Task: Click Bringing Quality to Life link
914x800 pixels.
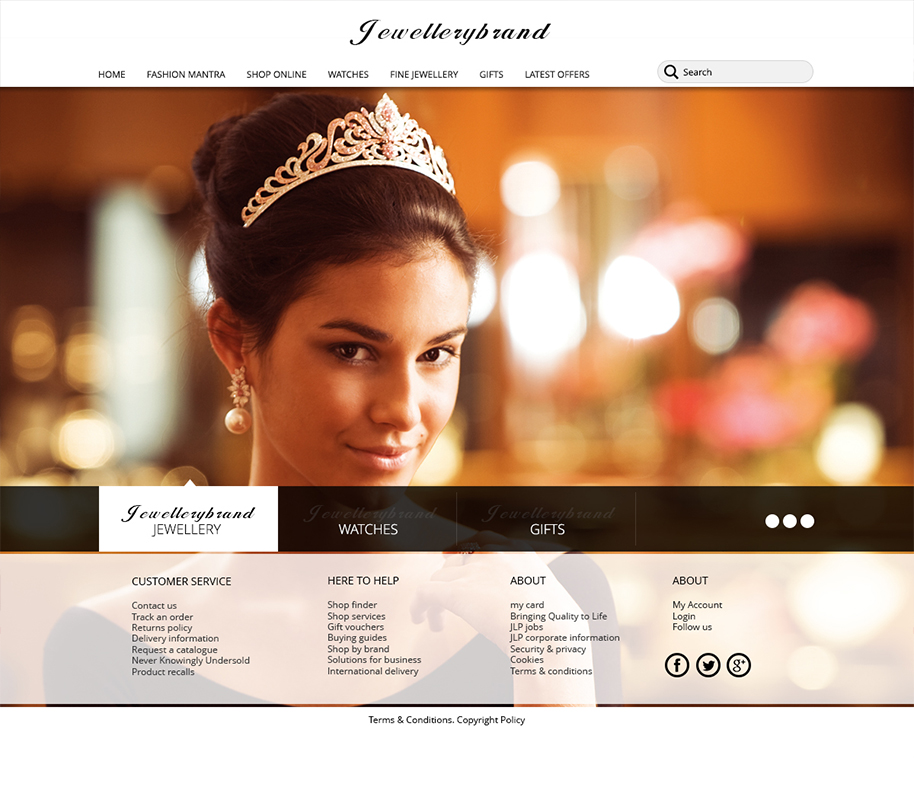Action: (558, 616)
